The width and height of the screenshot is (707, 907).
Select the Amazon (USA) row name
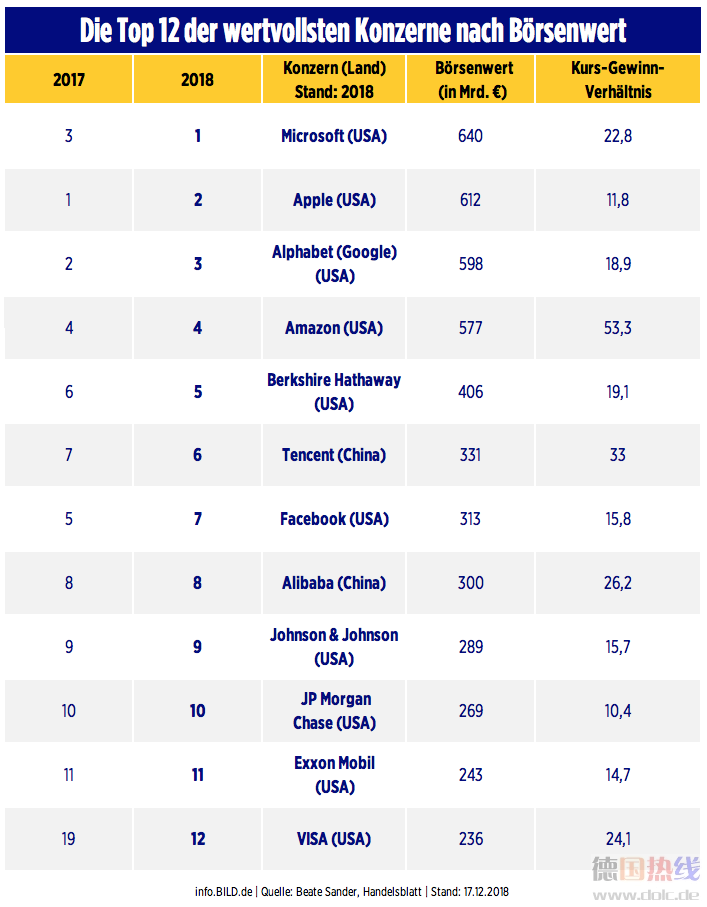[334, 328]
